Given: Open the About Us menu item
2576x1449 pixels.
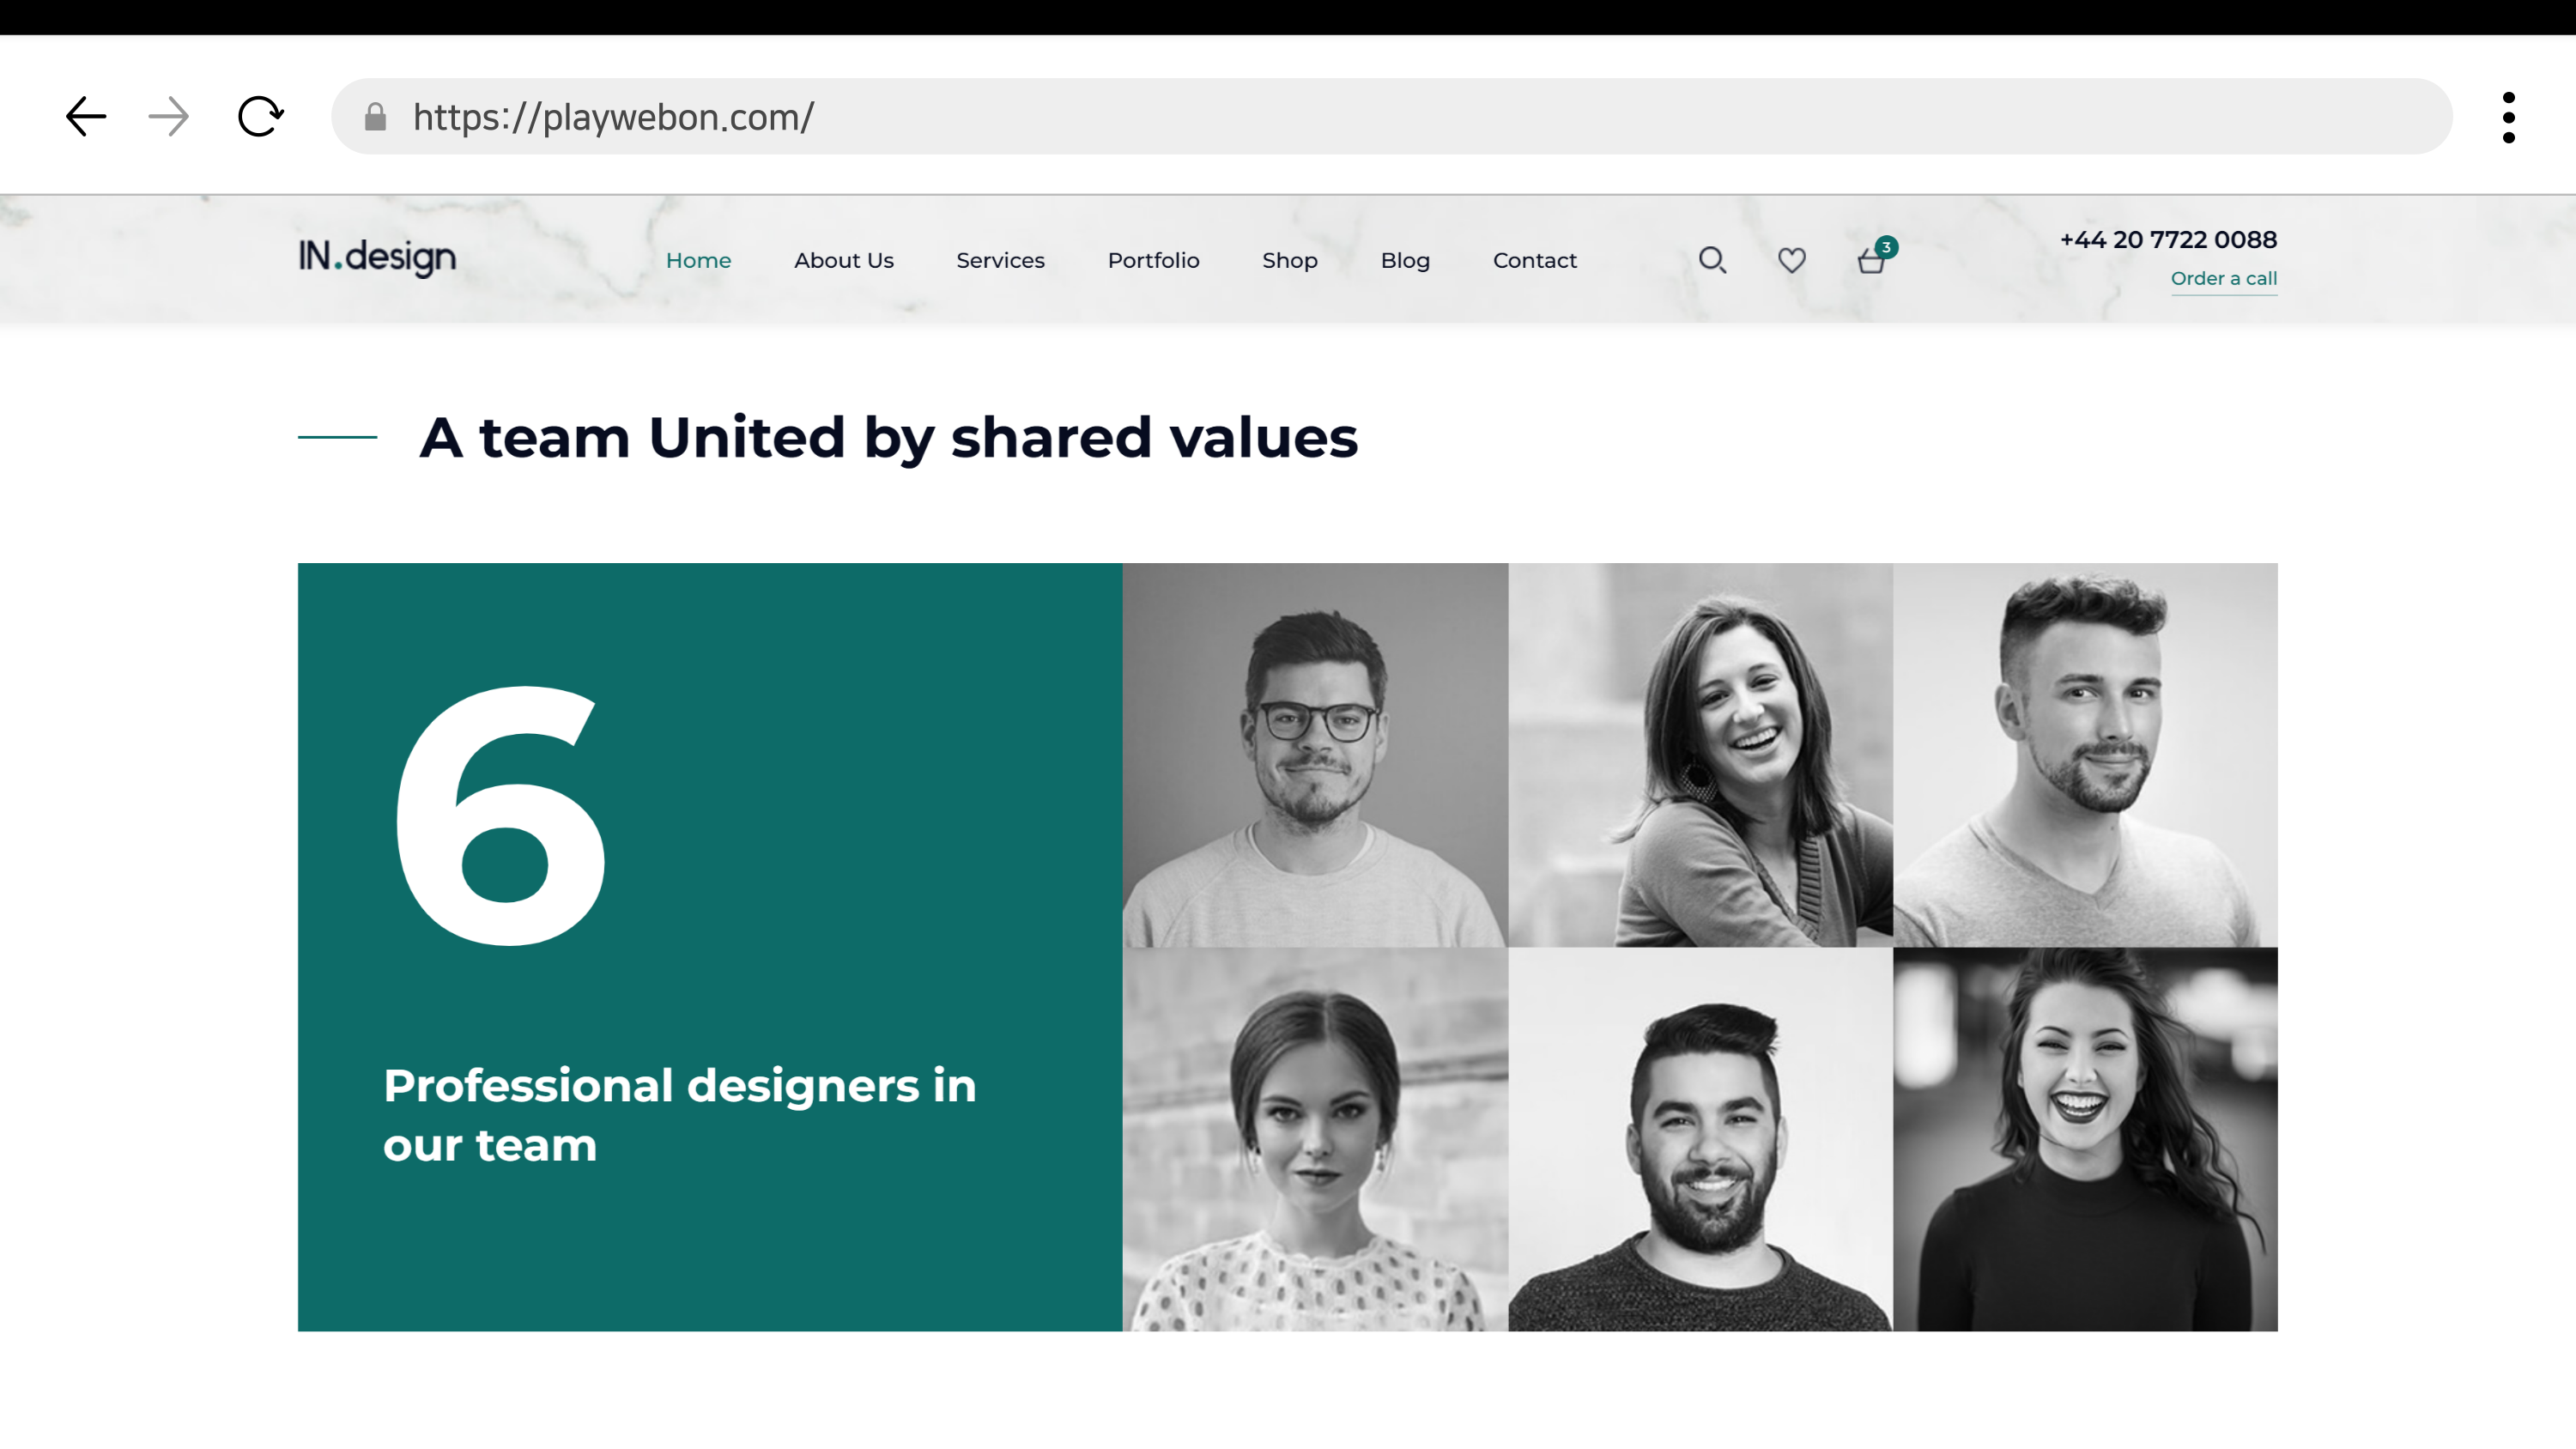Looking at the screenshot, I should click(843, 260).
